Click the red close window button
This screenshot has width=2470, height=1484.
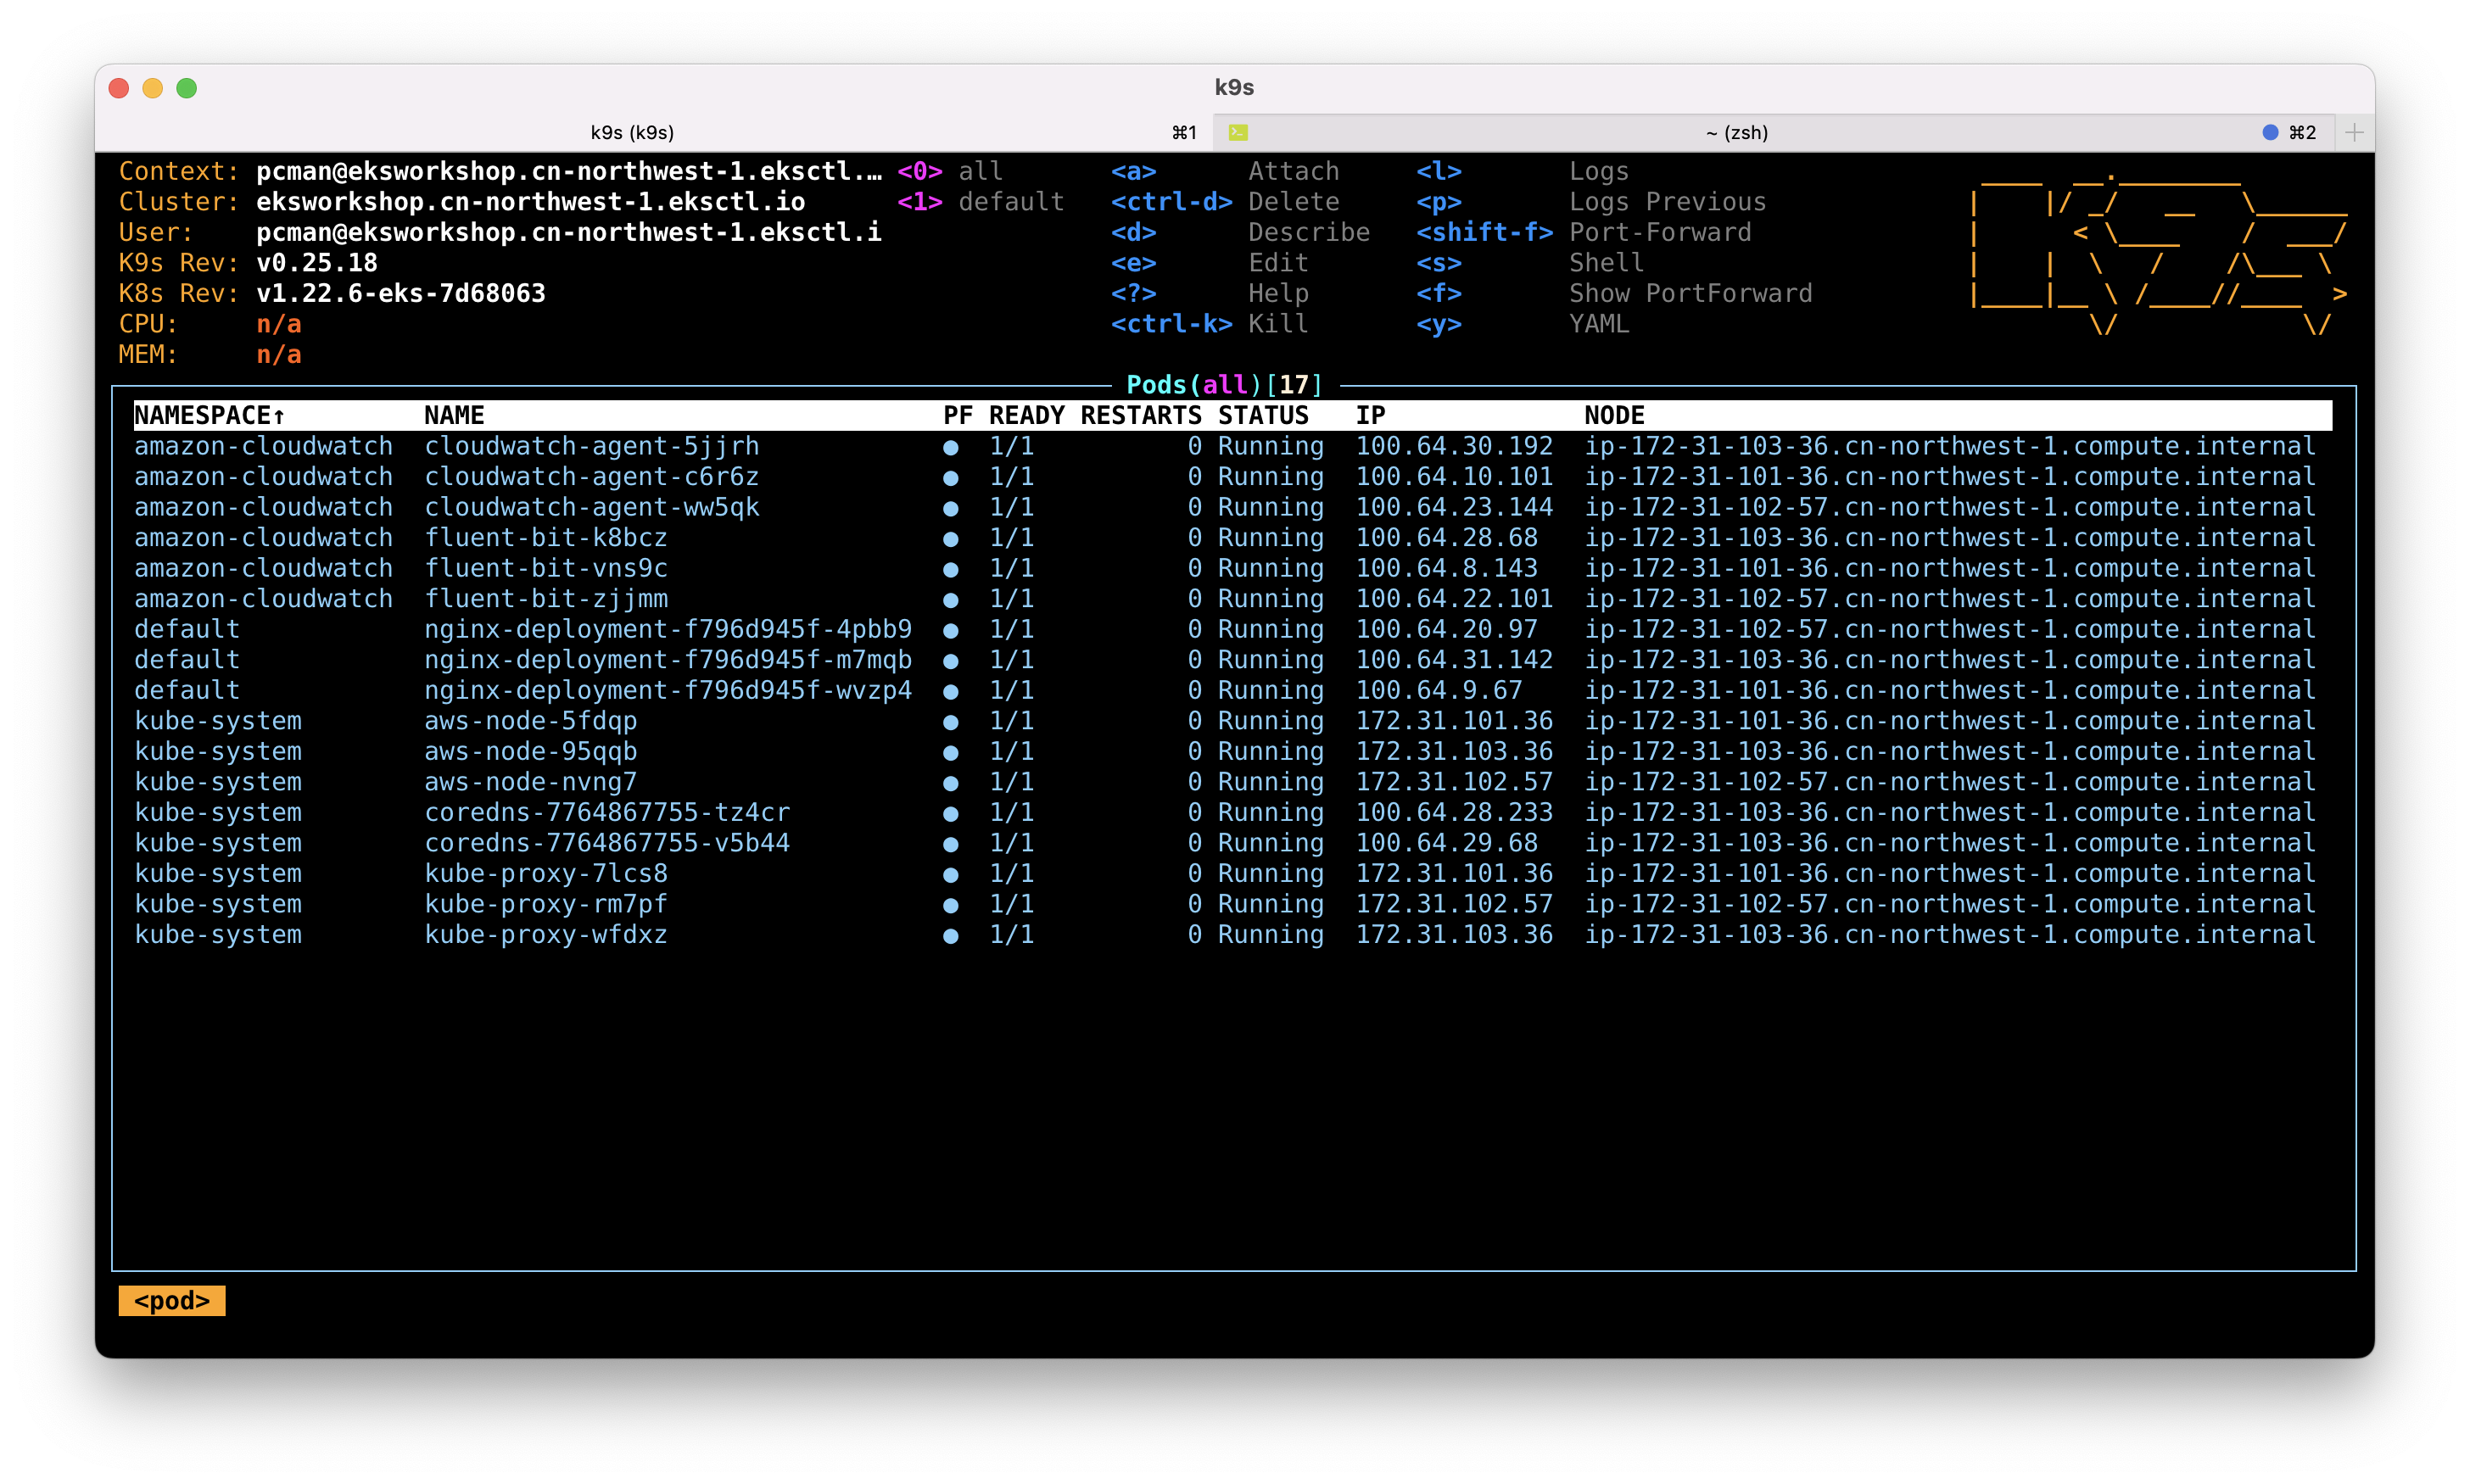point(119,88)
